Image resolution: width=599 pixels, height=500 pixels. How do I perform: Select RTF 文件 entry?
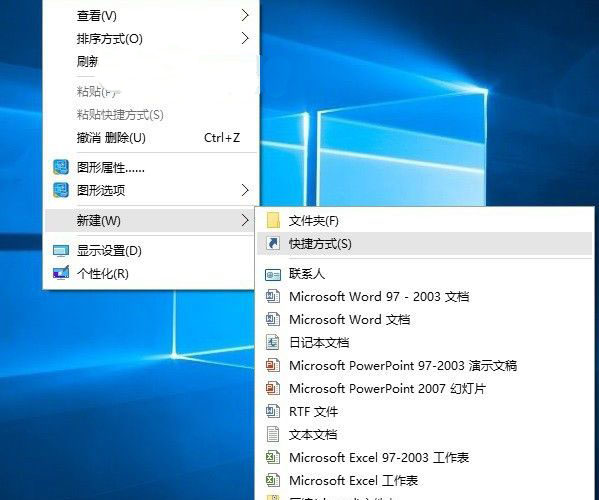425,411
